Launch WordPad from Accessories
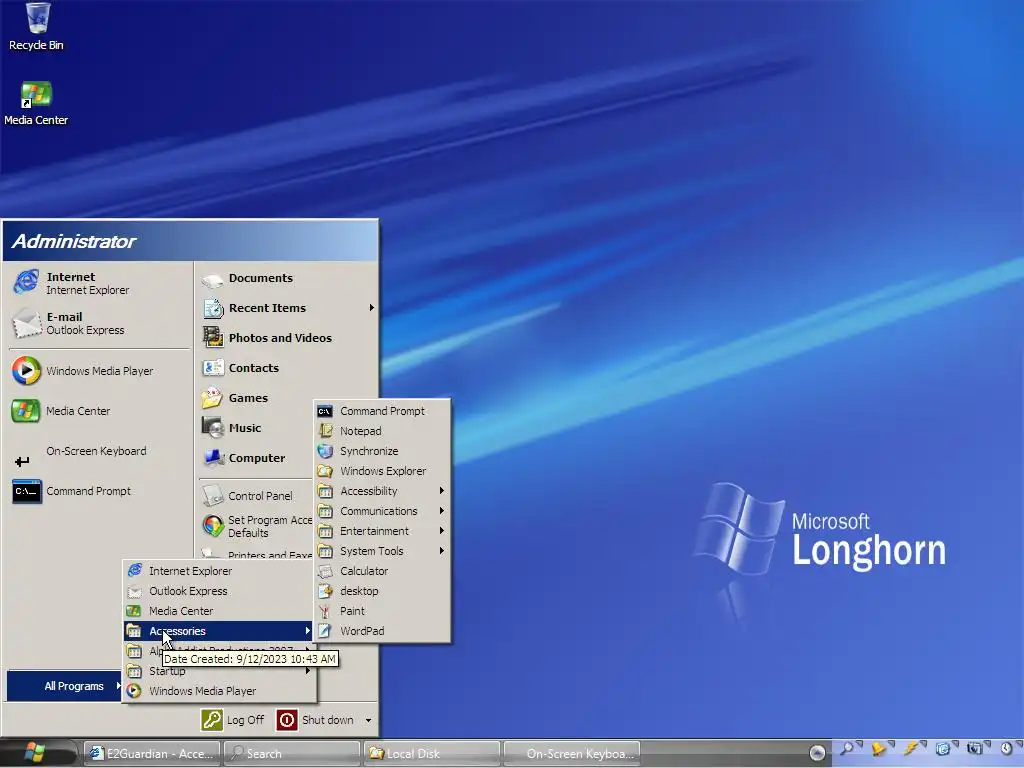Viewport: 1024px width, 768px height. 382,632
